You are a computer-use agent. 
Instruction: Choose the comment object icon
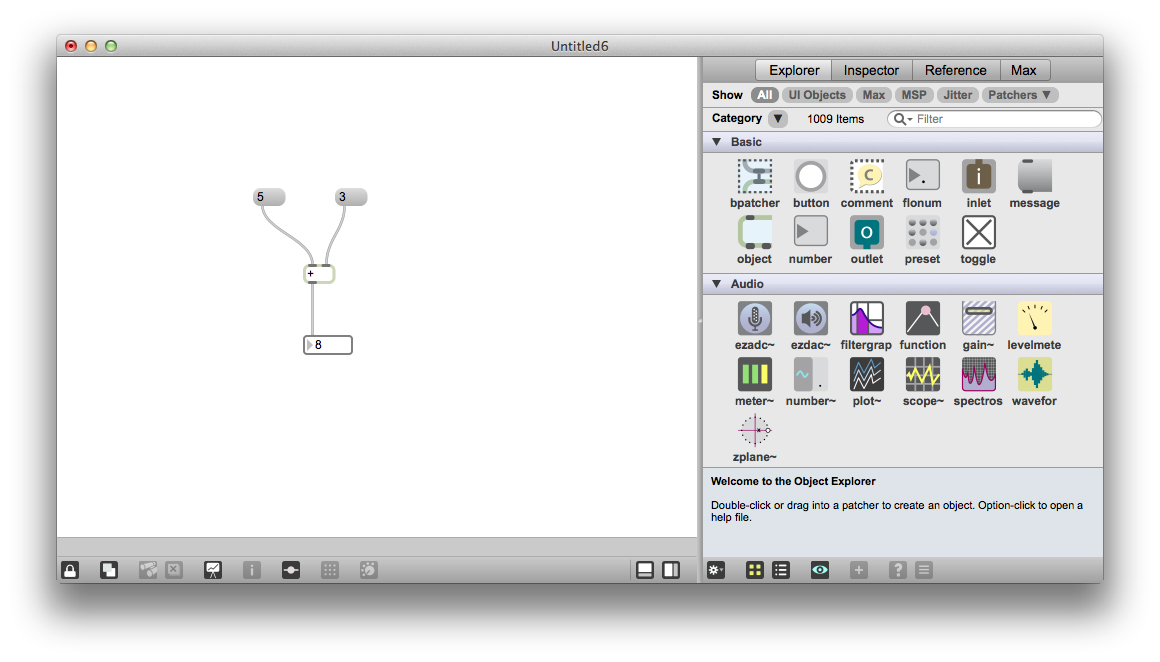866,177
